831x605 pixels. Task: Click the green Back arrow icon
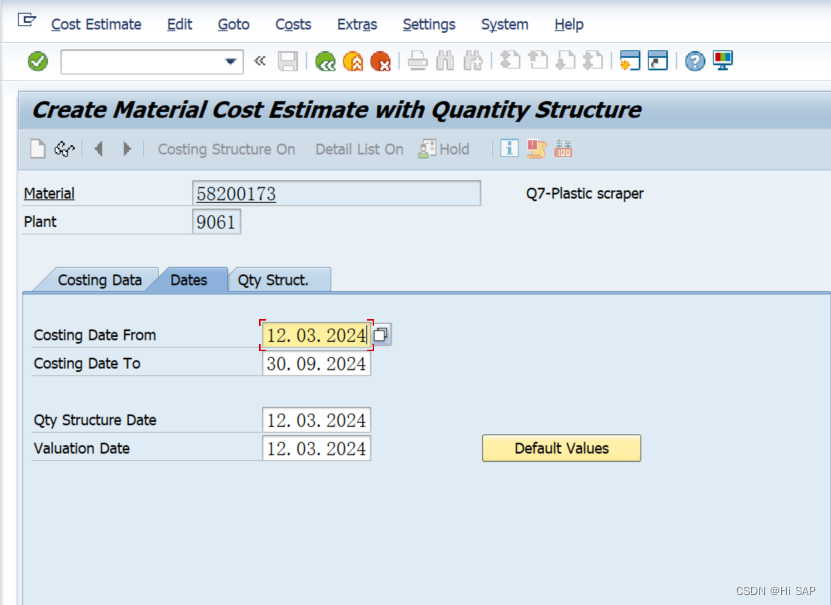click(326, 61)
